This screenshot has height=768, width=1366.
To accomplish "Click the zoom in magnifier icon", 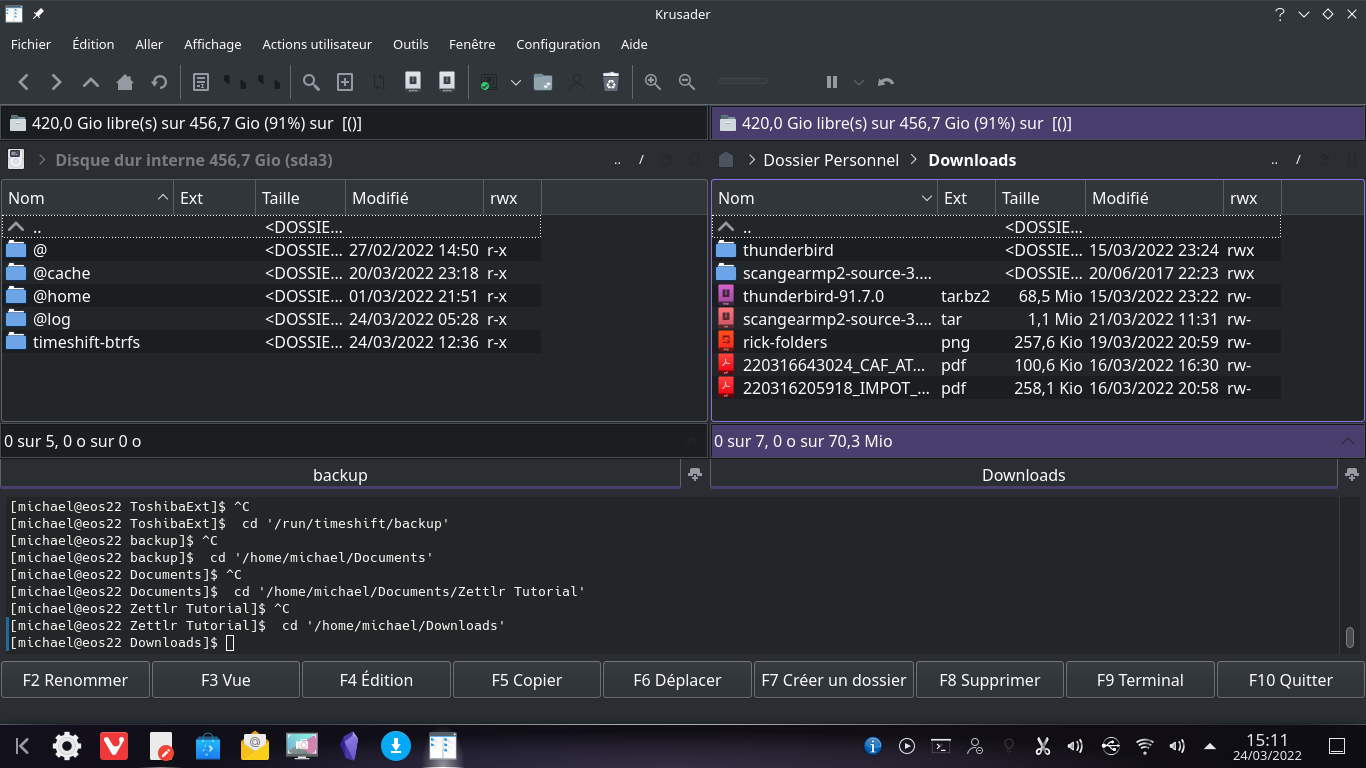I will tap(653, 82).
